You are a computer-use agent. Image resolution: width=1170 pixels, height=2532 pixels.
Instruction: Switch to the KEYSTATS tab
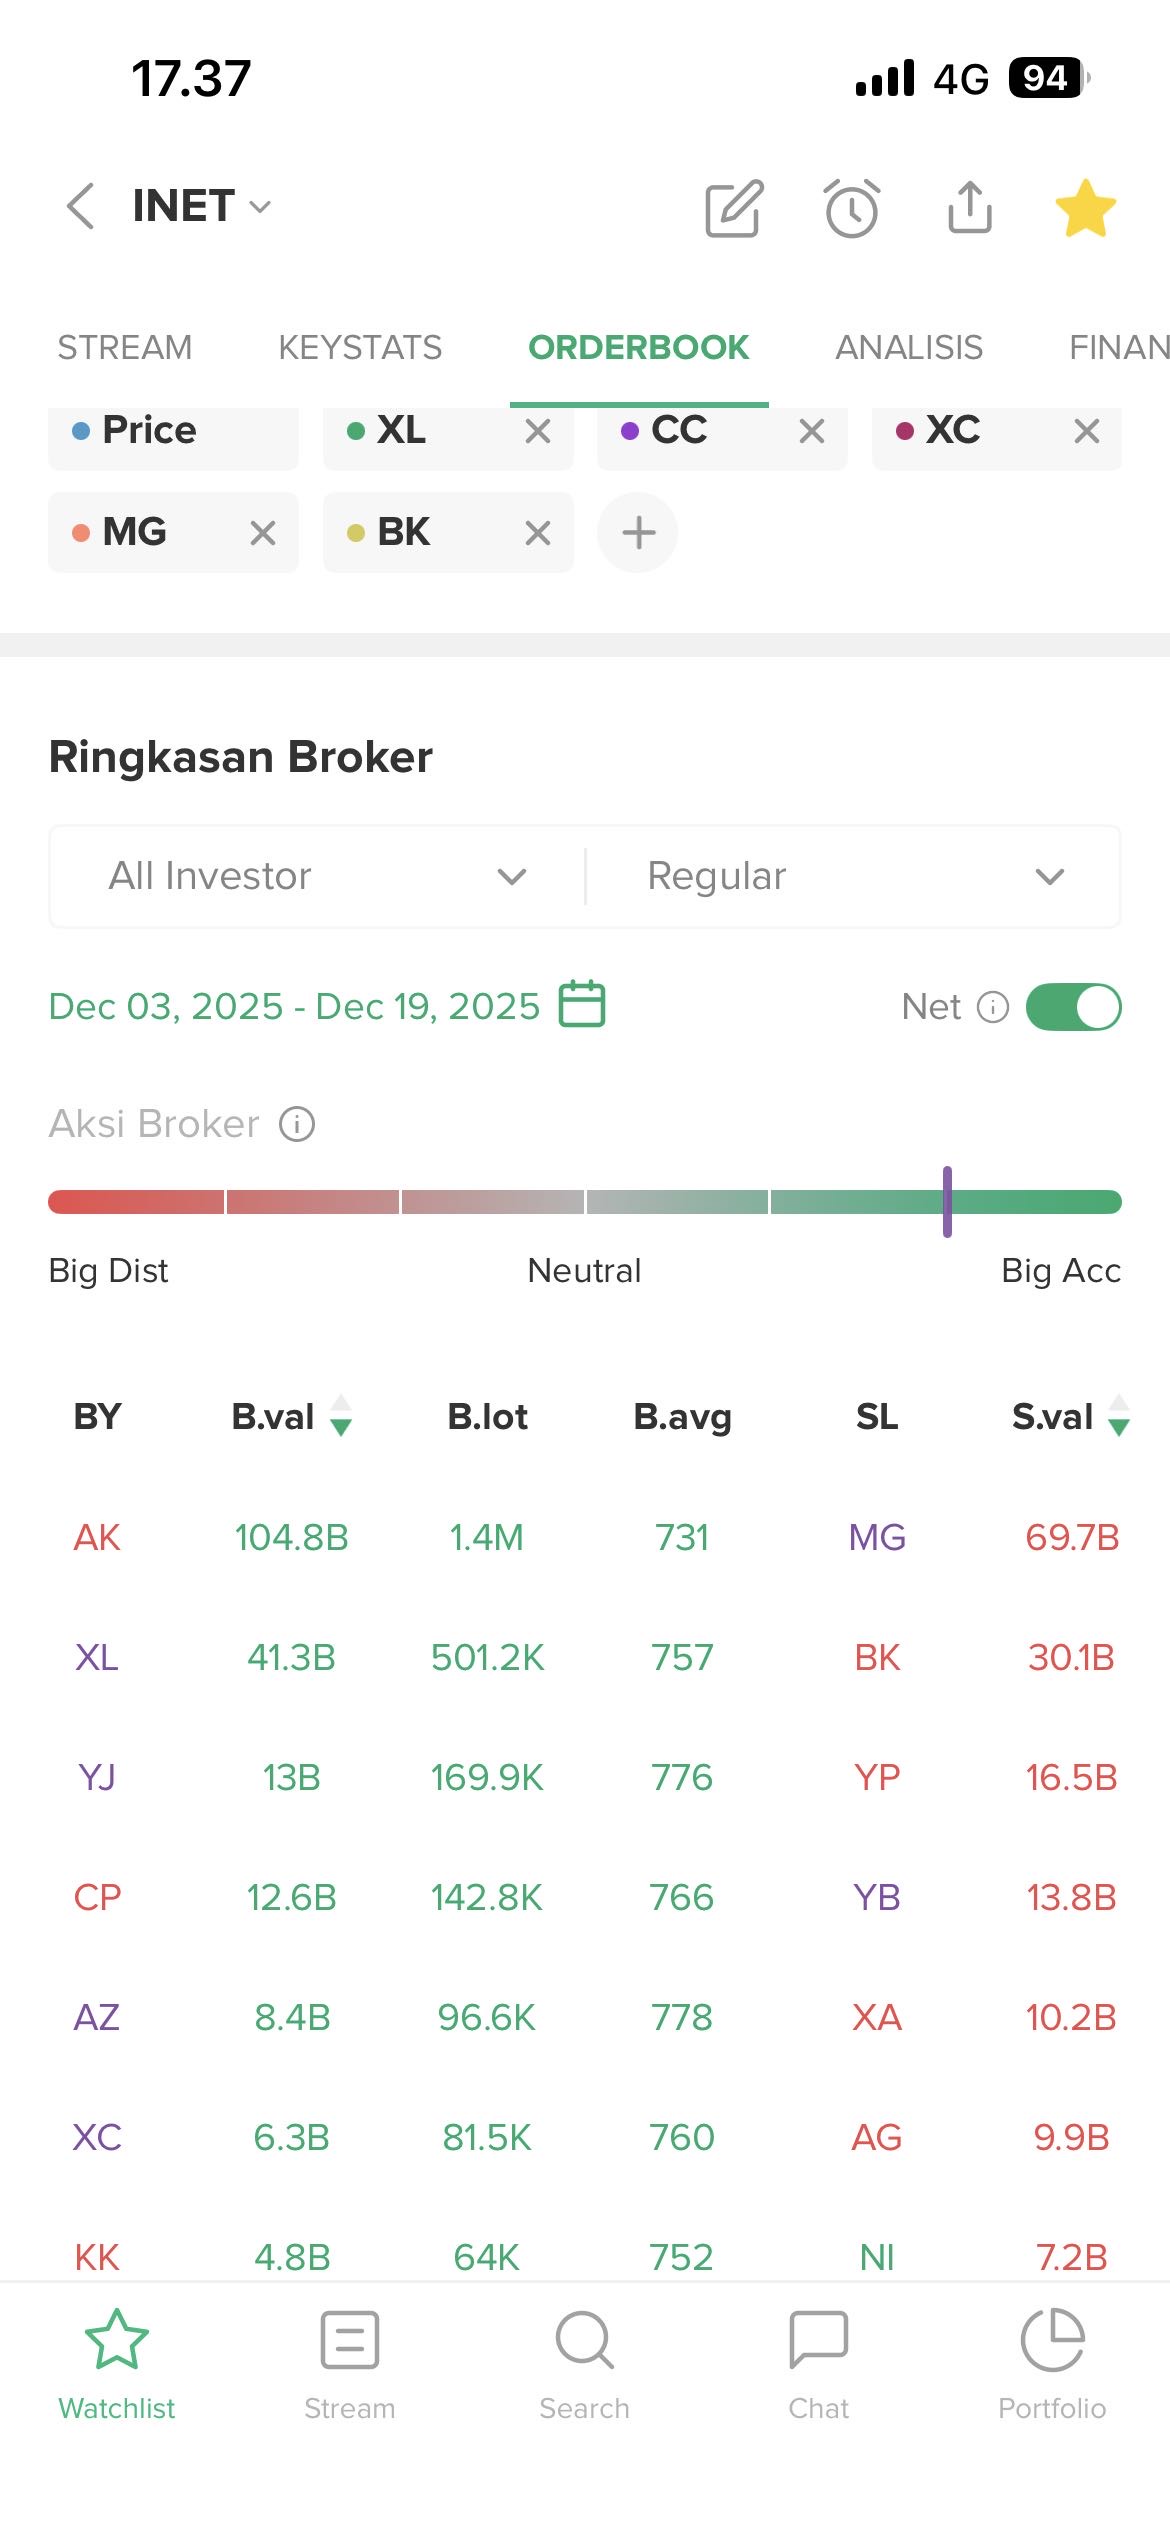pos(360,347)
